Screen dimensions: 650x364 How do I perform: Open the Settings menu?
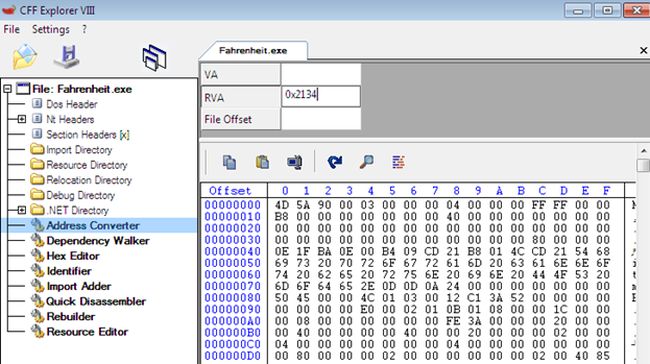(51, 29)
